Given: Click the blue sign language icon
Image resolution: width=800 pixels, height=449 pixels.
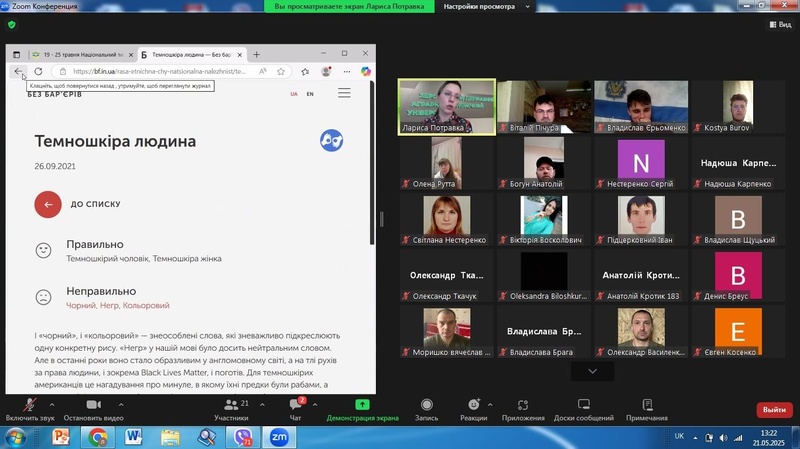Looking at the screenshot, I should click(x=332, y=140).
